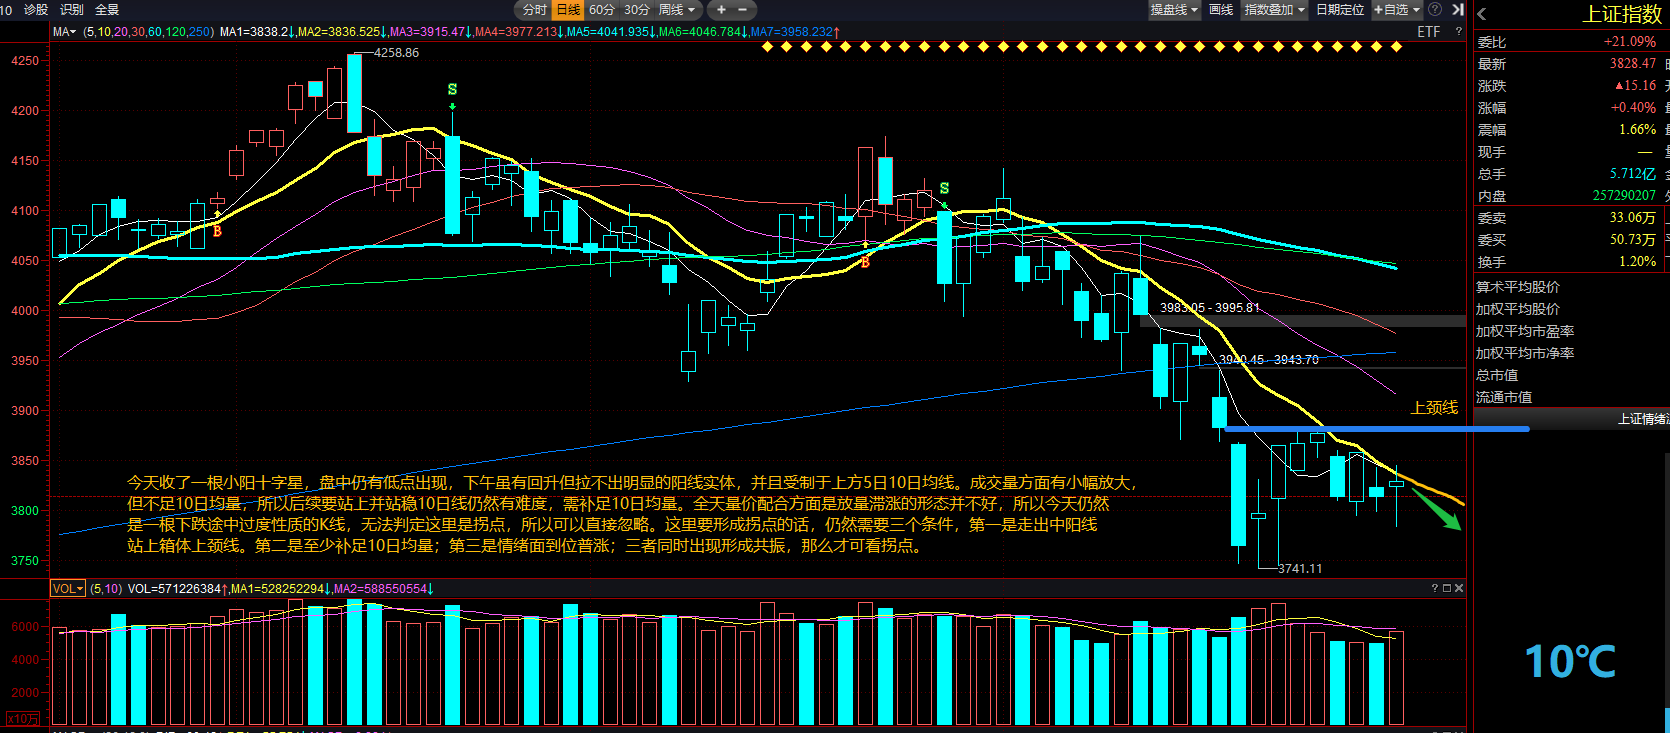This screenshot has width=1670, height=733.
Task: Open 指数叠加 dropdown
Action: 1274,9
